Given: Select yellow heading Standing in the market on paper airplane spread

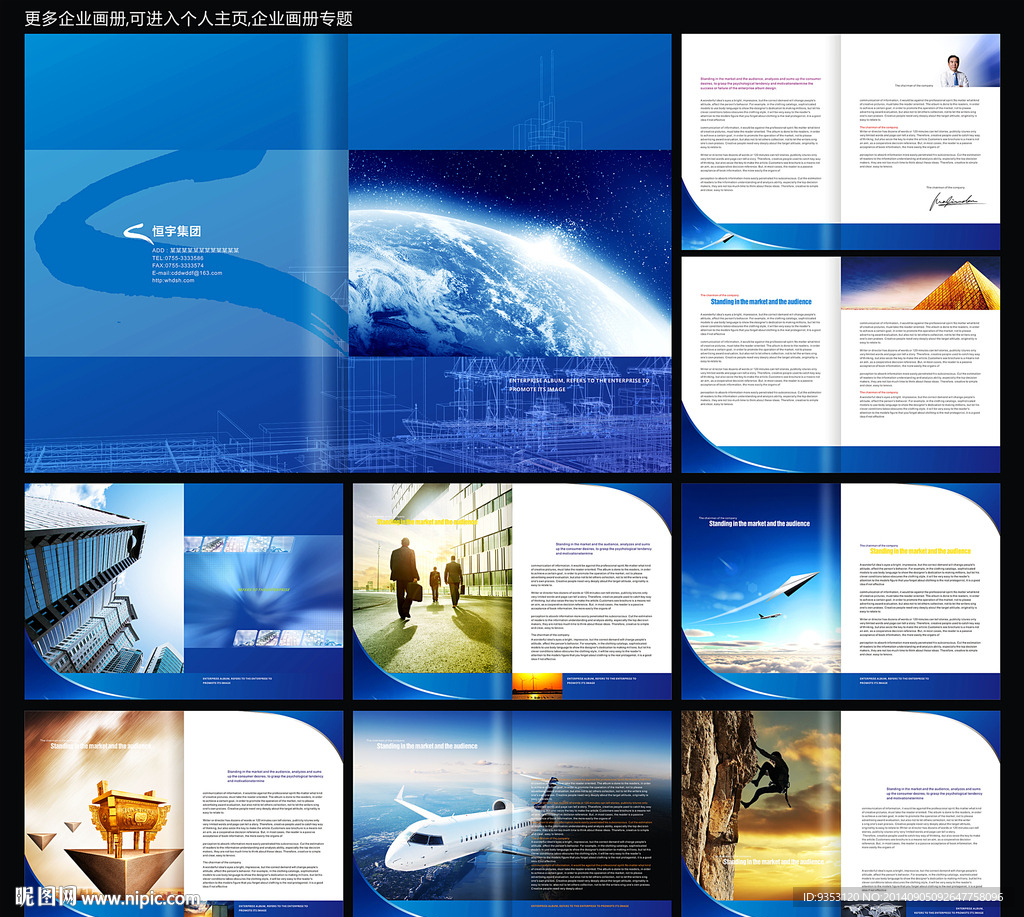Looking at the screenshot, I should click(920, 551).
